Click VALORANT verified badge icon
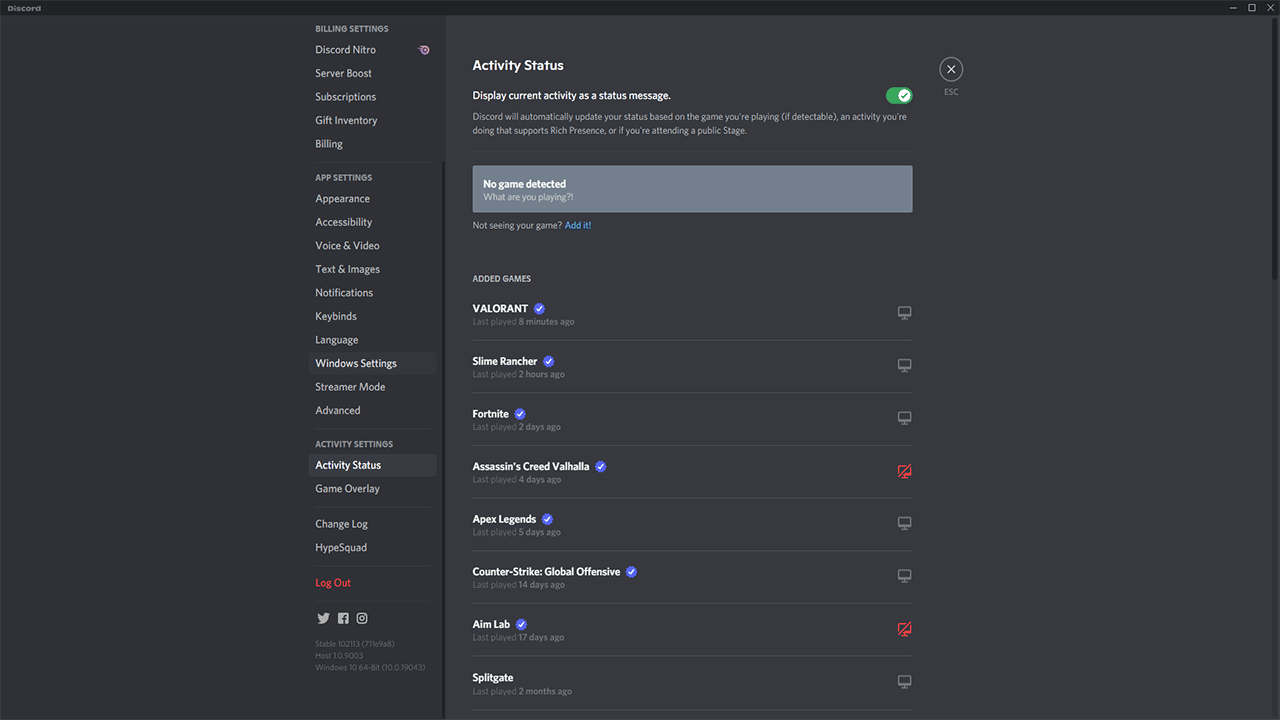The image size is (1280, 720). 539,309
